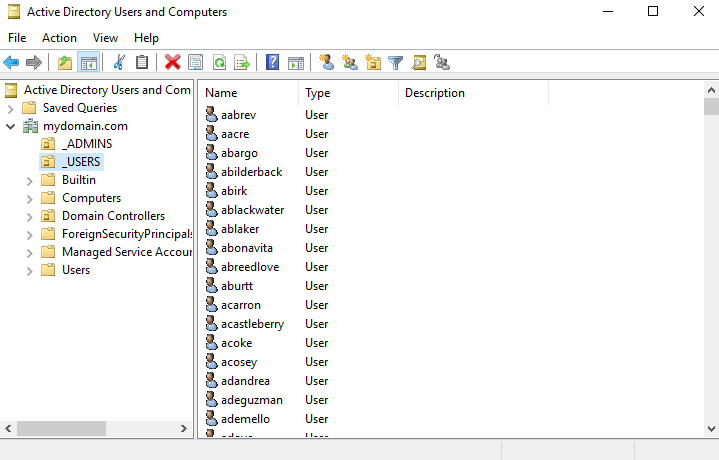Sort list by Type column header
The height and width of the screenshot is (460, 719).
(x=348, y=93)
